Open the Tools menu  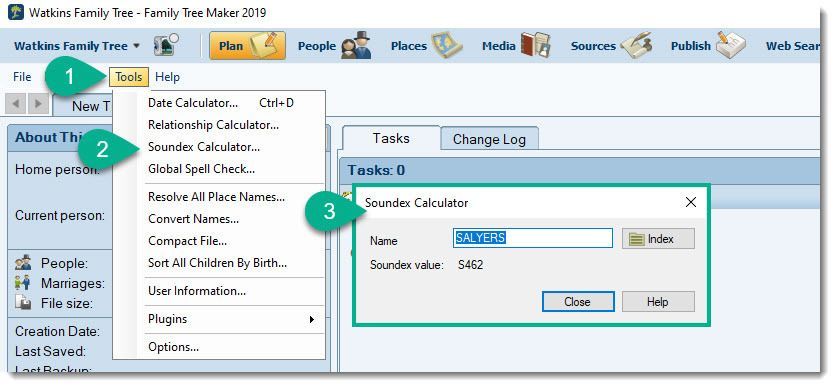[x=129, y=77]
